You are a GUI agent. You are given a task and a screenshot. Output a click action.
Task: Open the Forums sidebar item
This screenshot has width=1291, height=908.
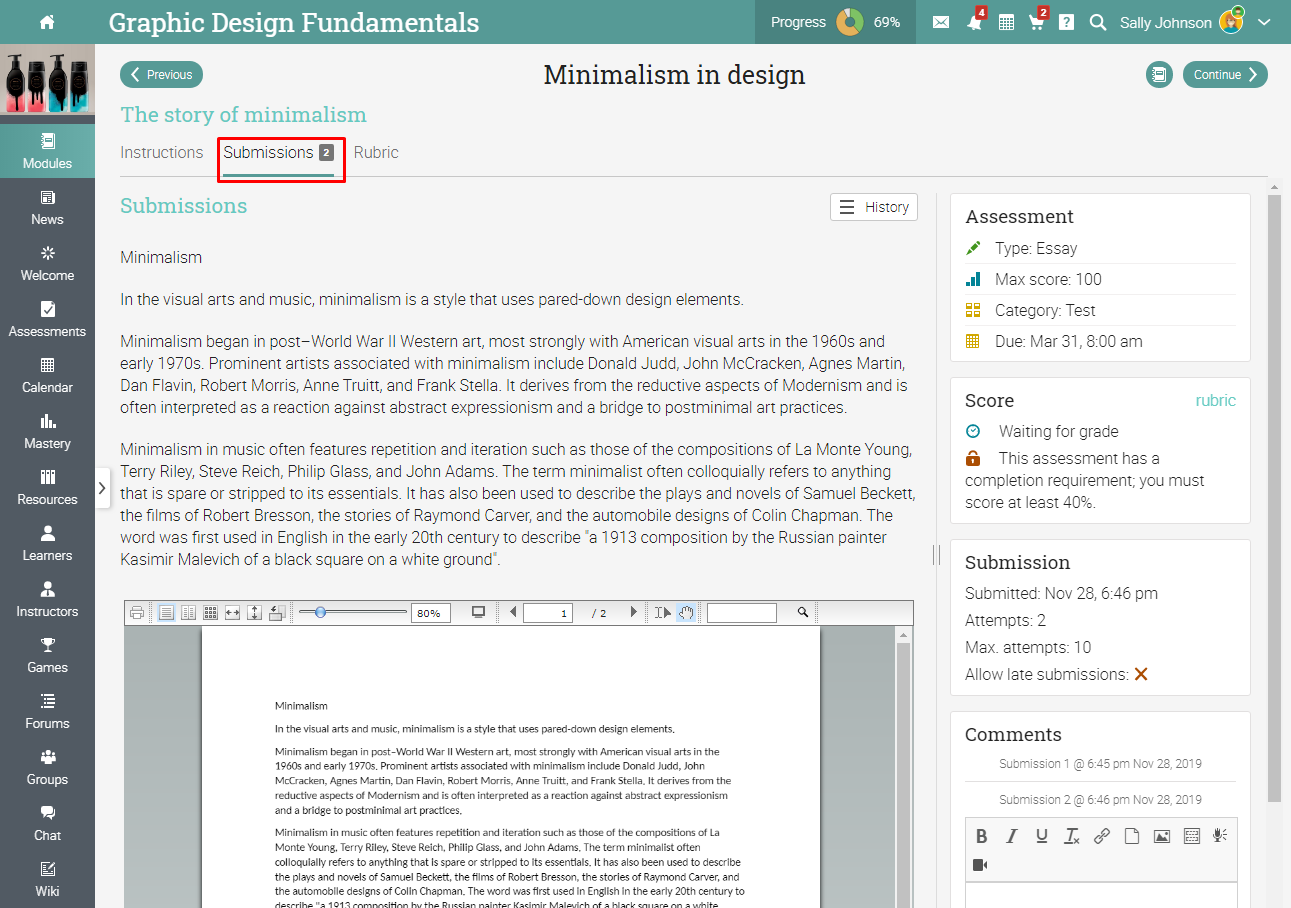47,711
